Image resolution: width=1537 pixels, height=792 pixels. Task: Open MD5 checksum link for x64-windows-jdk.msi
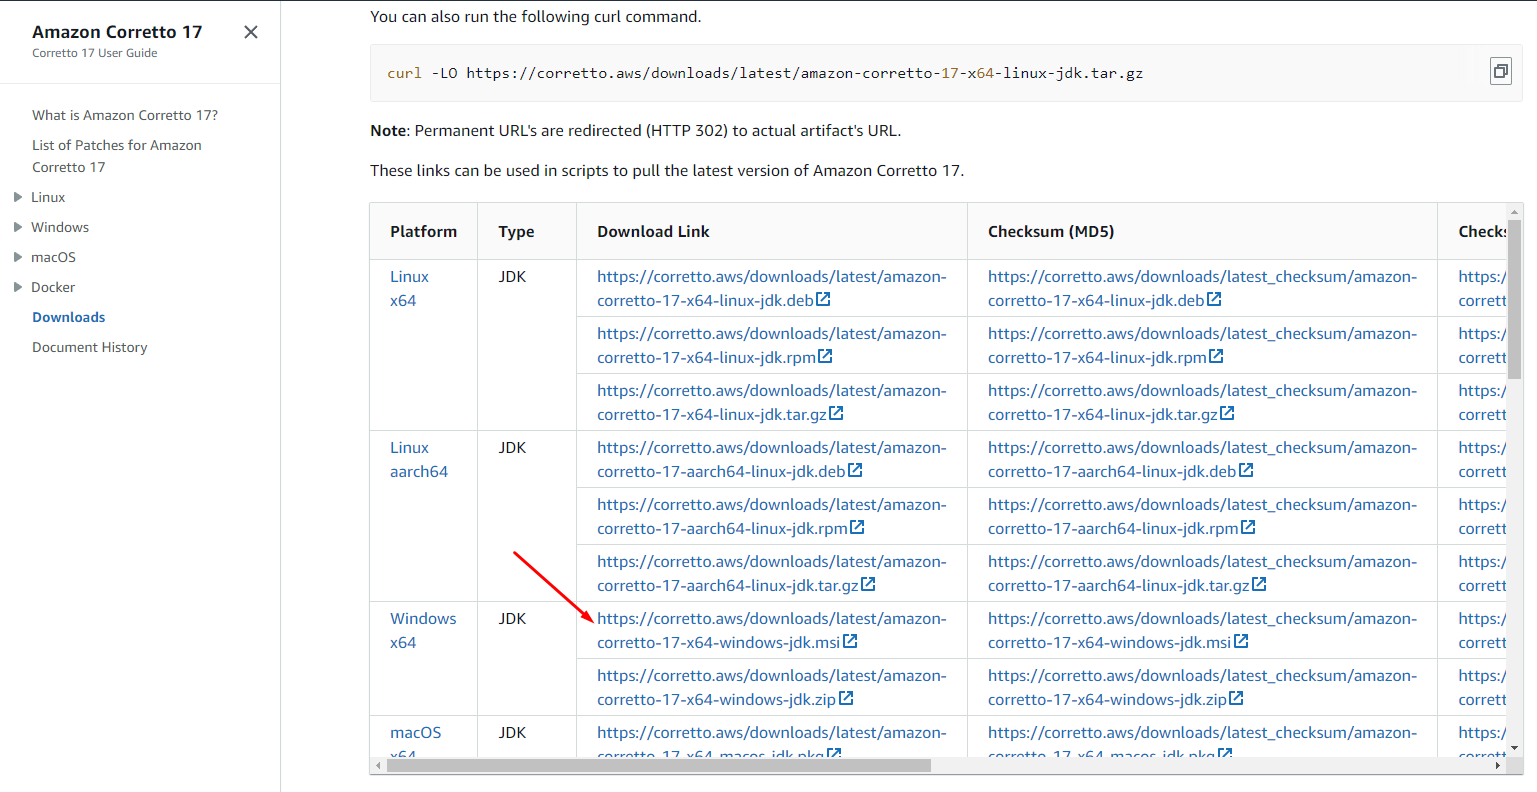(1203, 630)
